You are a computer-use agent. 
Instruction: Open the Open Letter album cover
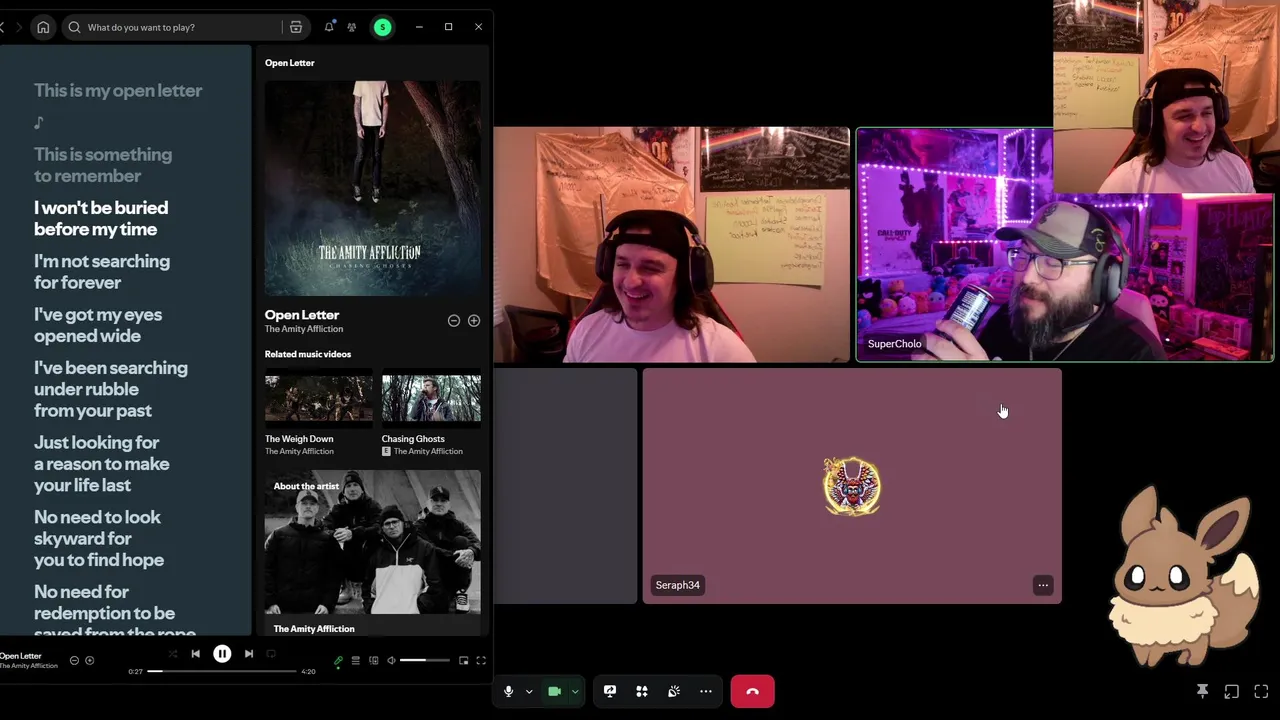(x=372, y=188)
